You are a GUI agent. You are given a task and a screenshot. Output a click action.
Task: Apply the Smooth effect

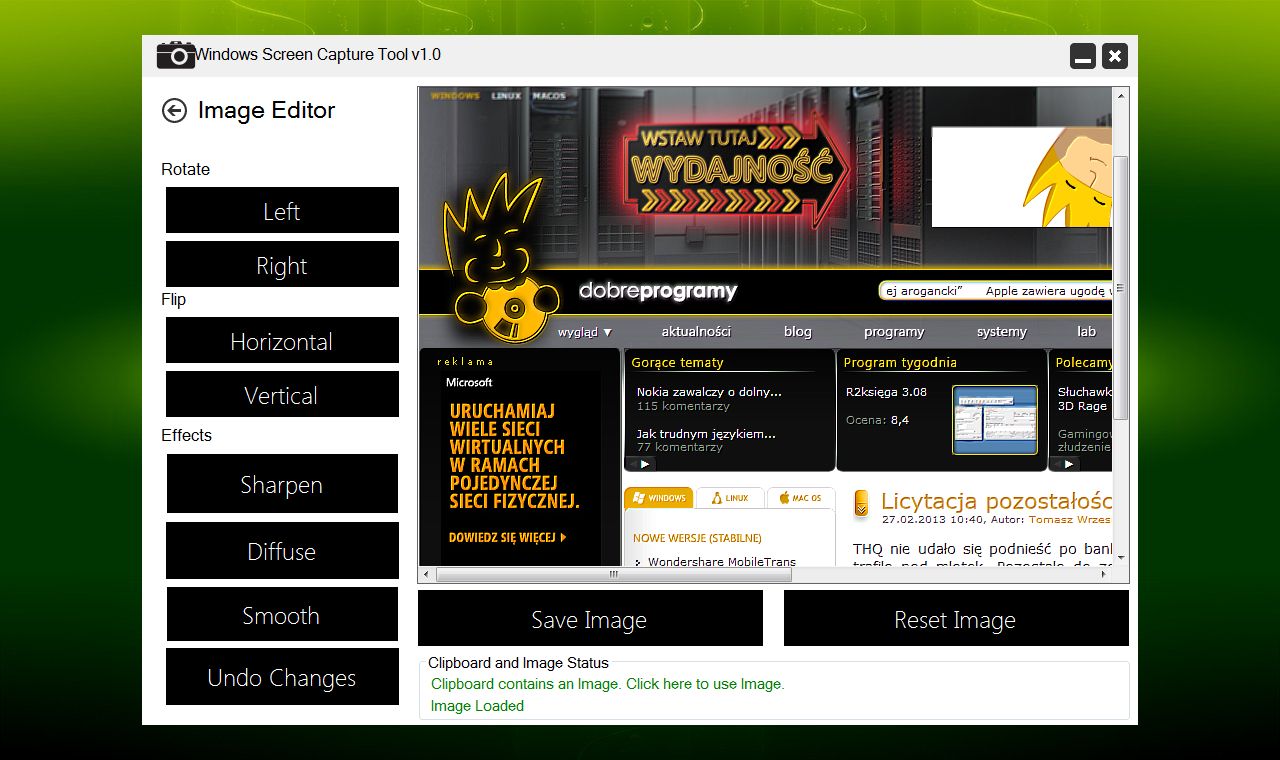[282, 614]
